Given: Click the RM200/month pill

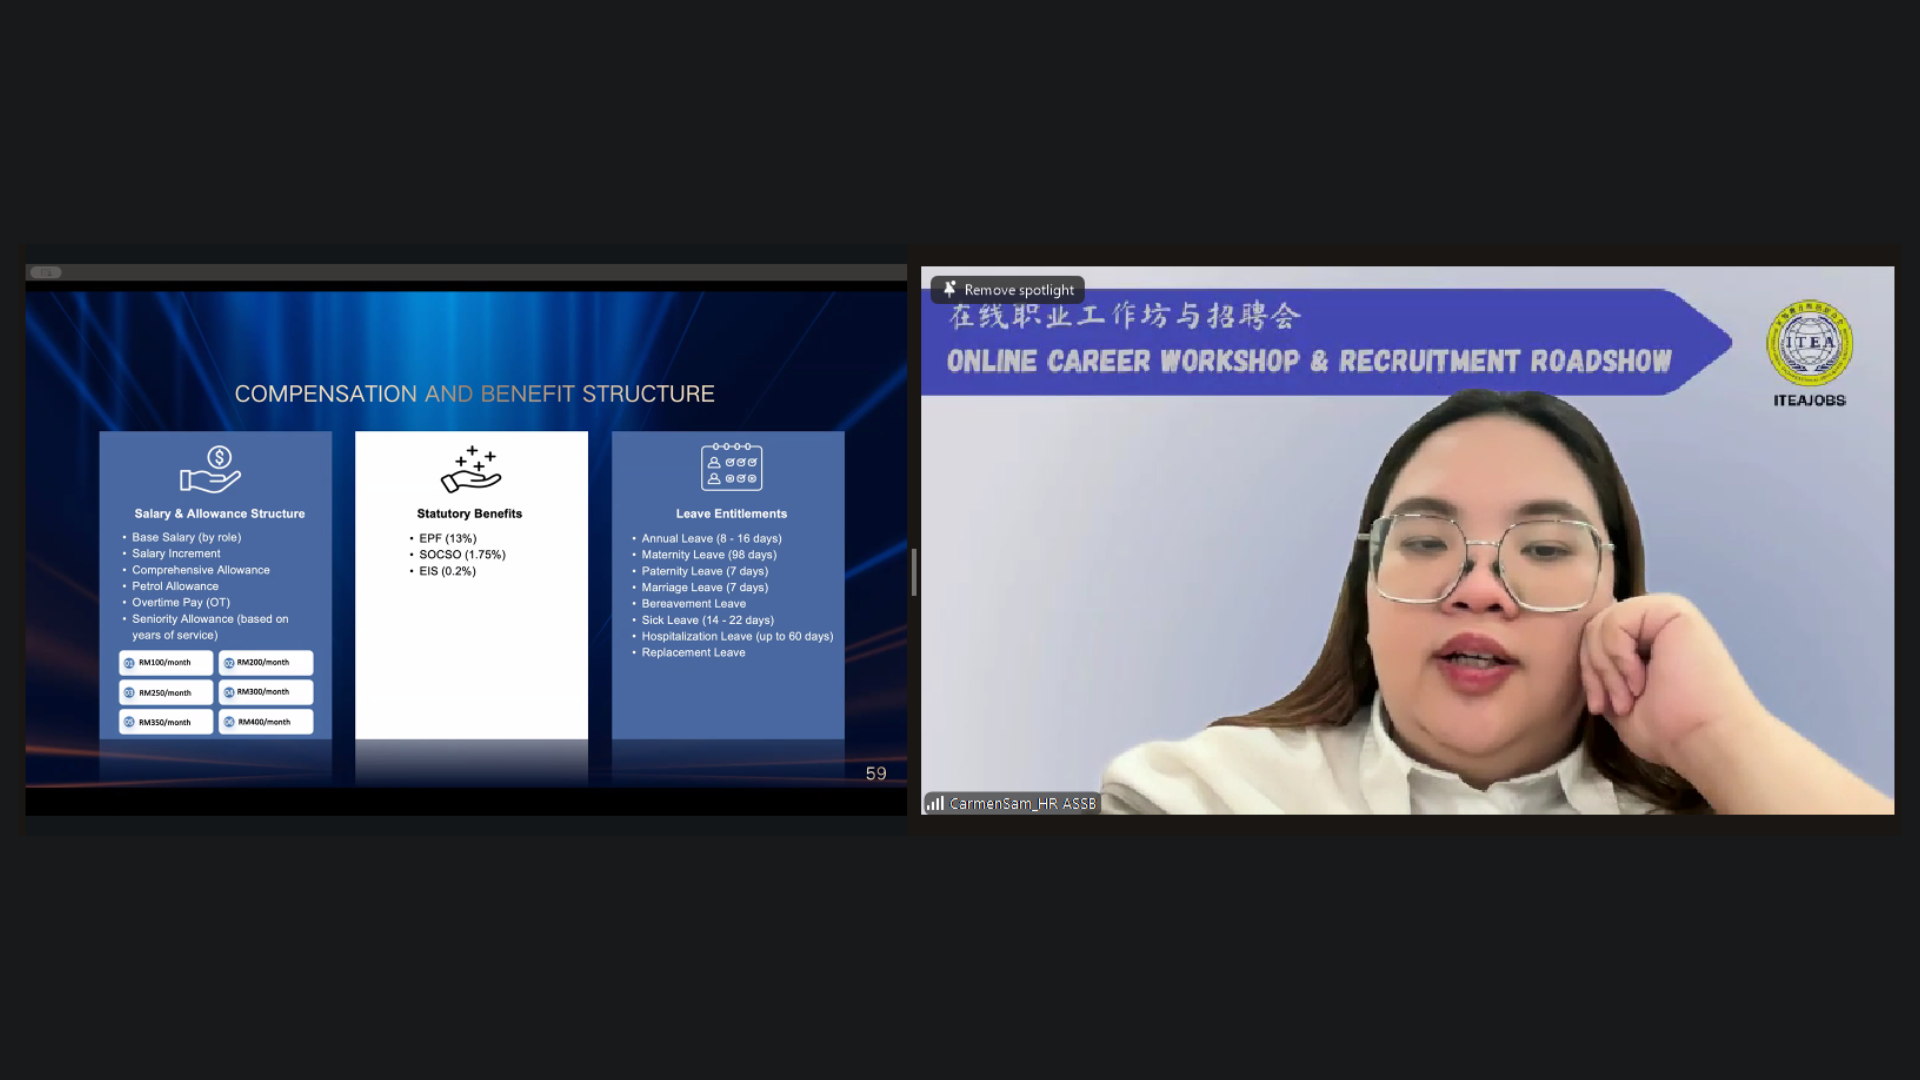Looking at the screenshot, I should [265, 663].
